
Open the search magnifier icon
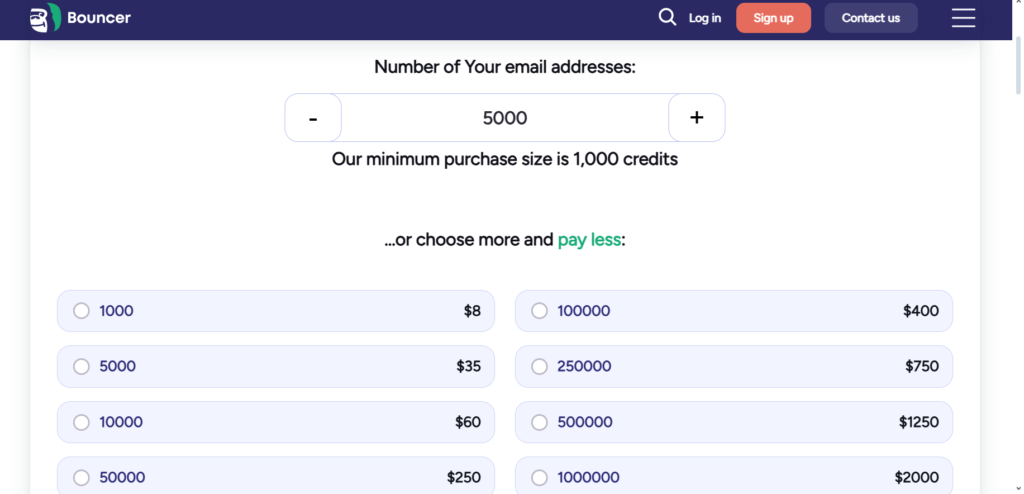tap(667, 18)
